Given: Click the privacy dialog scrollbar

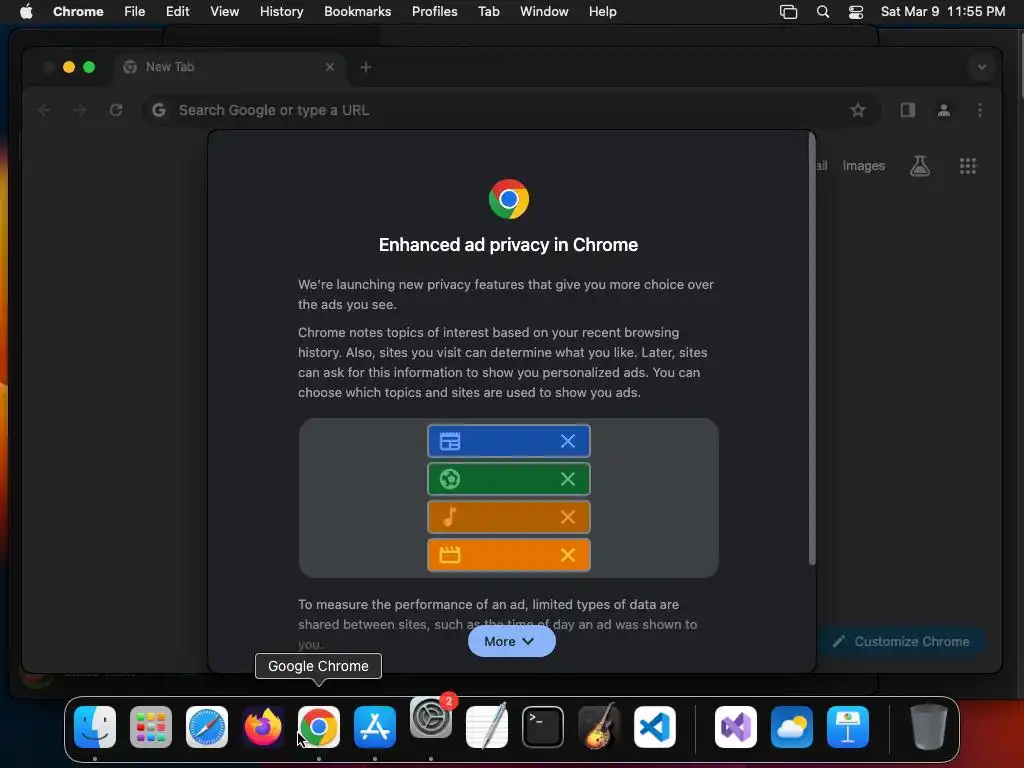Looking at the screenshot, I should pos(812,349).
